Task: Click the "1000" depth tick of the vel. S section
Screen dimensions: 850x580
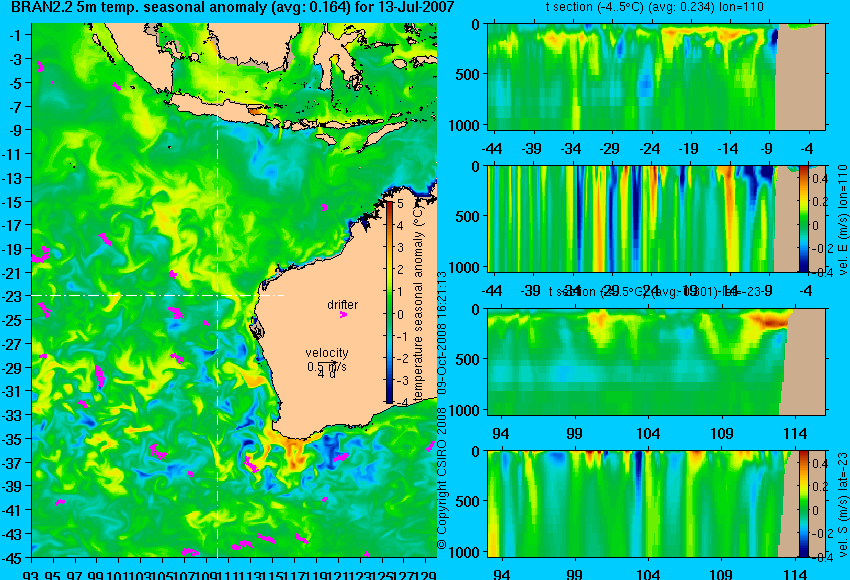Action: (x=464, y=552)
